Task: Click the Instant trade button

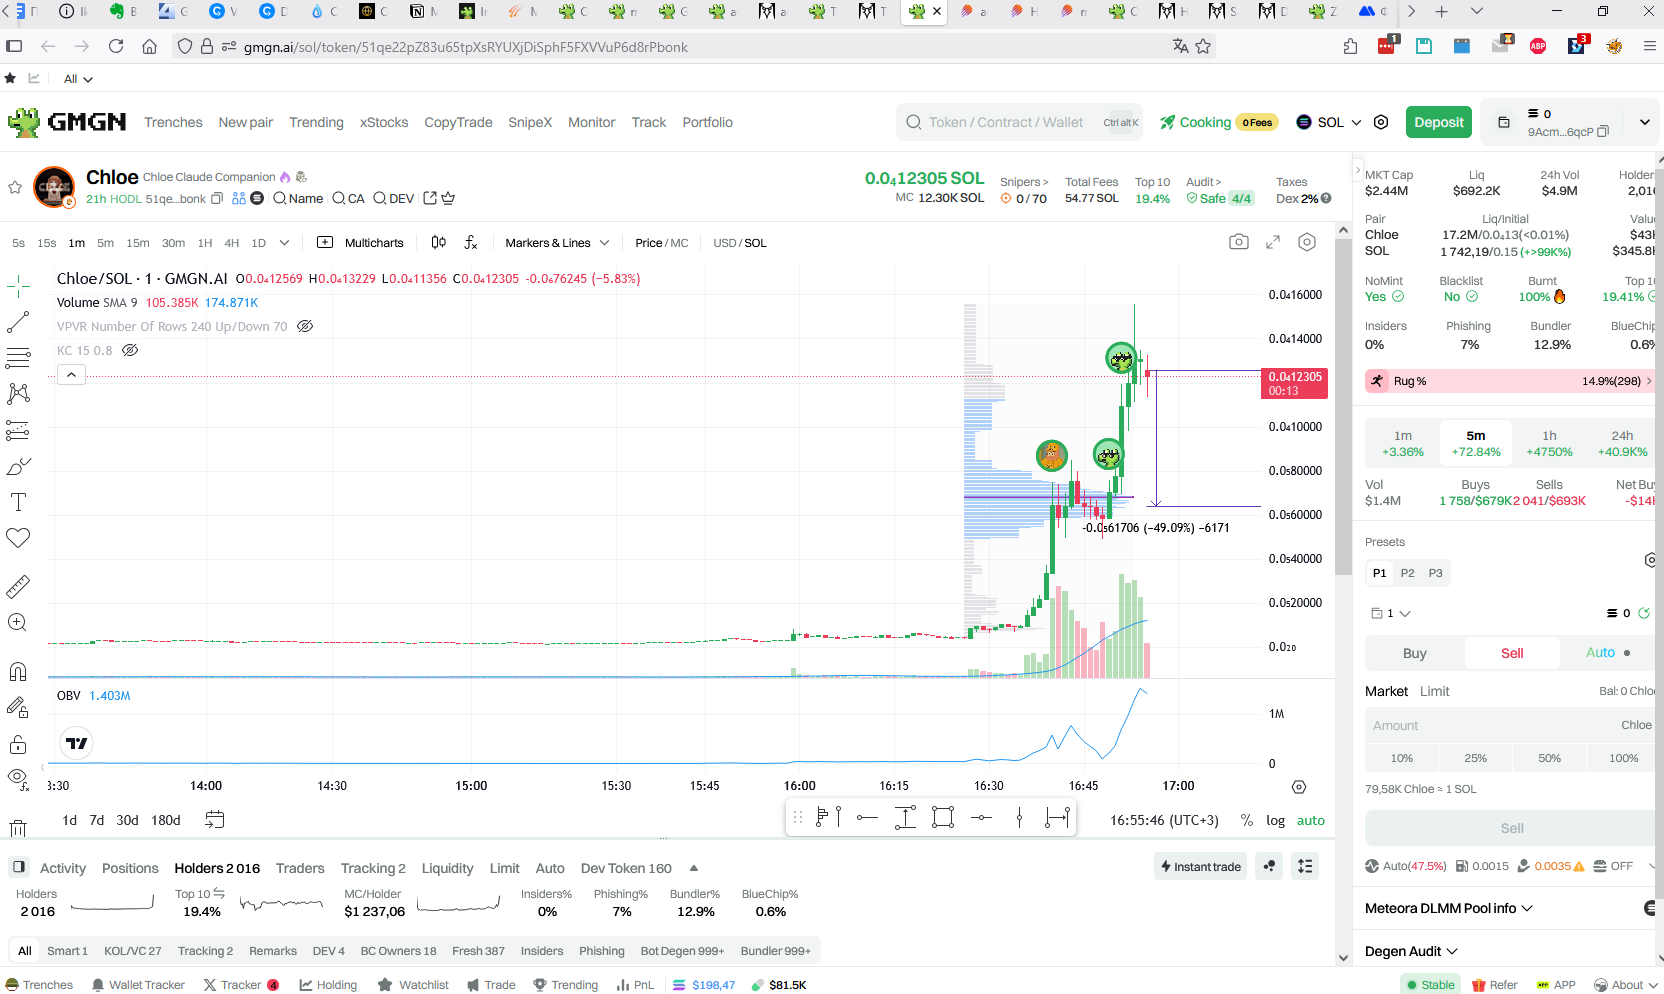Action: 1201,866
